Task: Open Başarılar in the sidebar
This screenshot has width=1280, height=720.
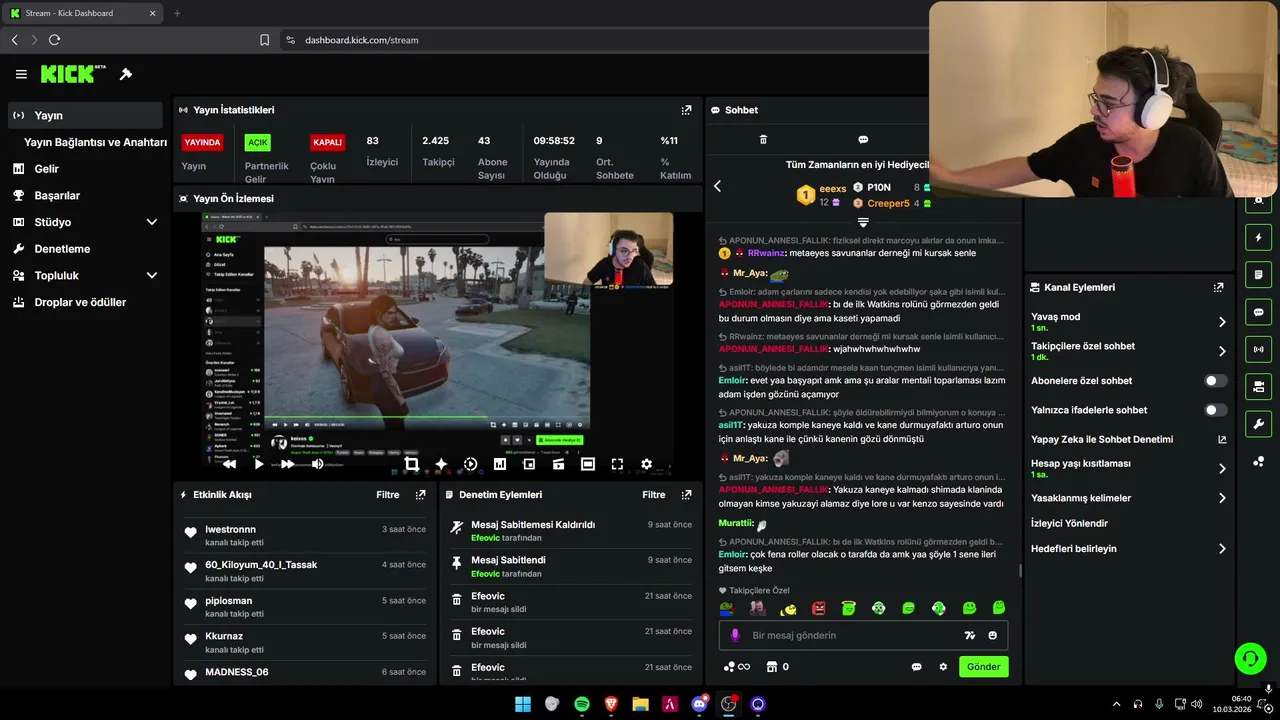Action: click(x=85, y=195)
